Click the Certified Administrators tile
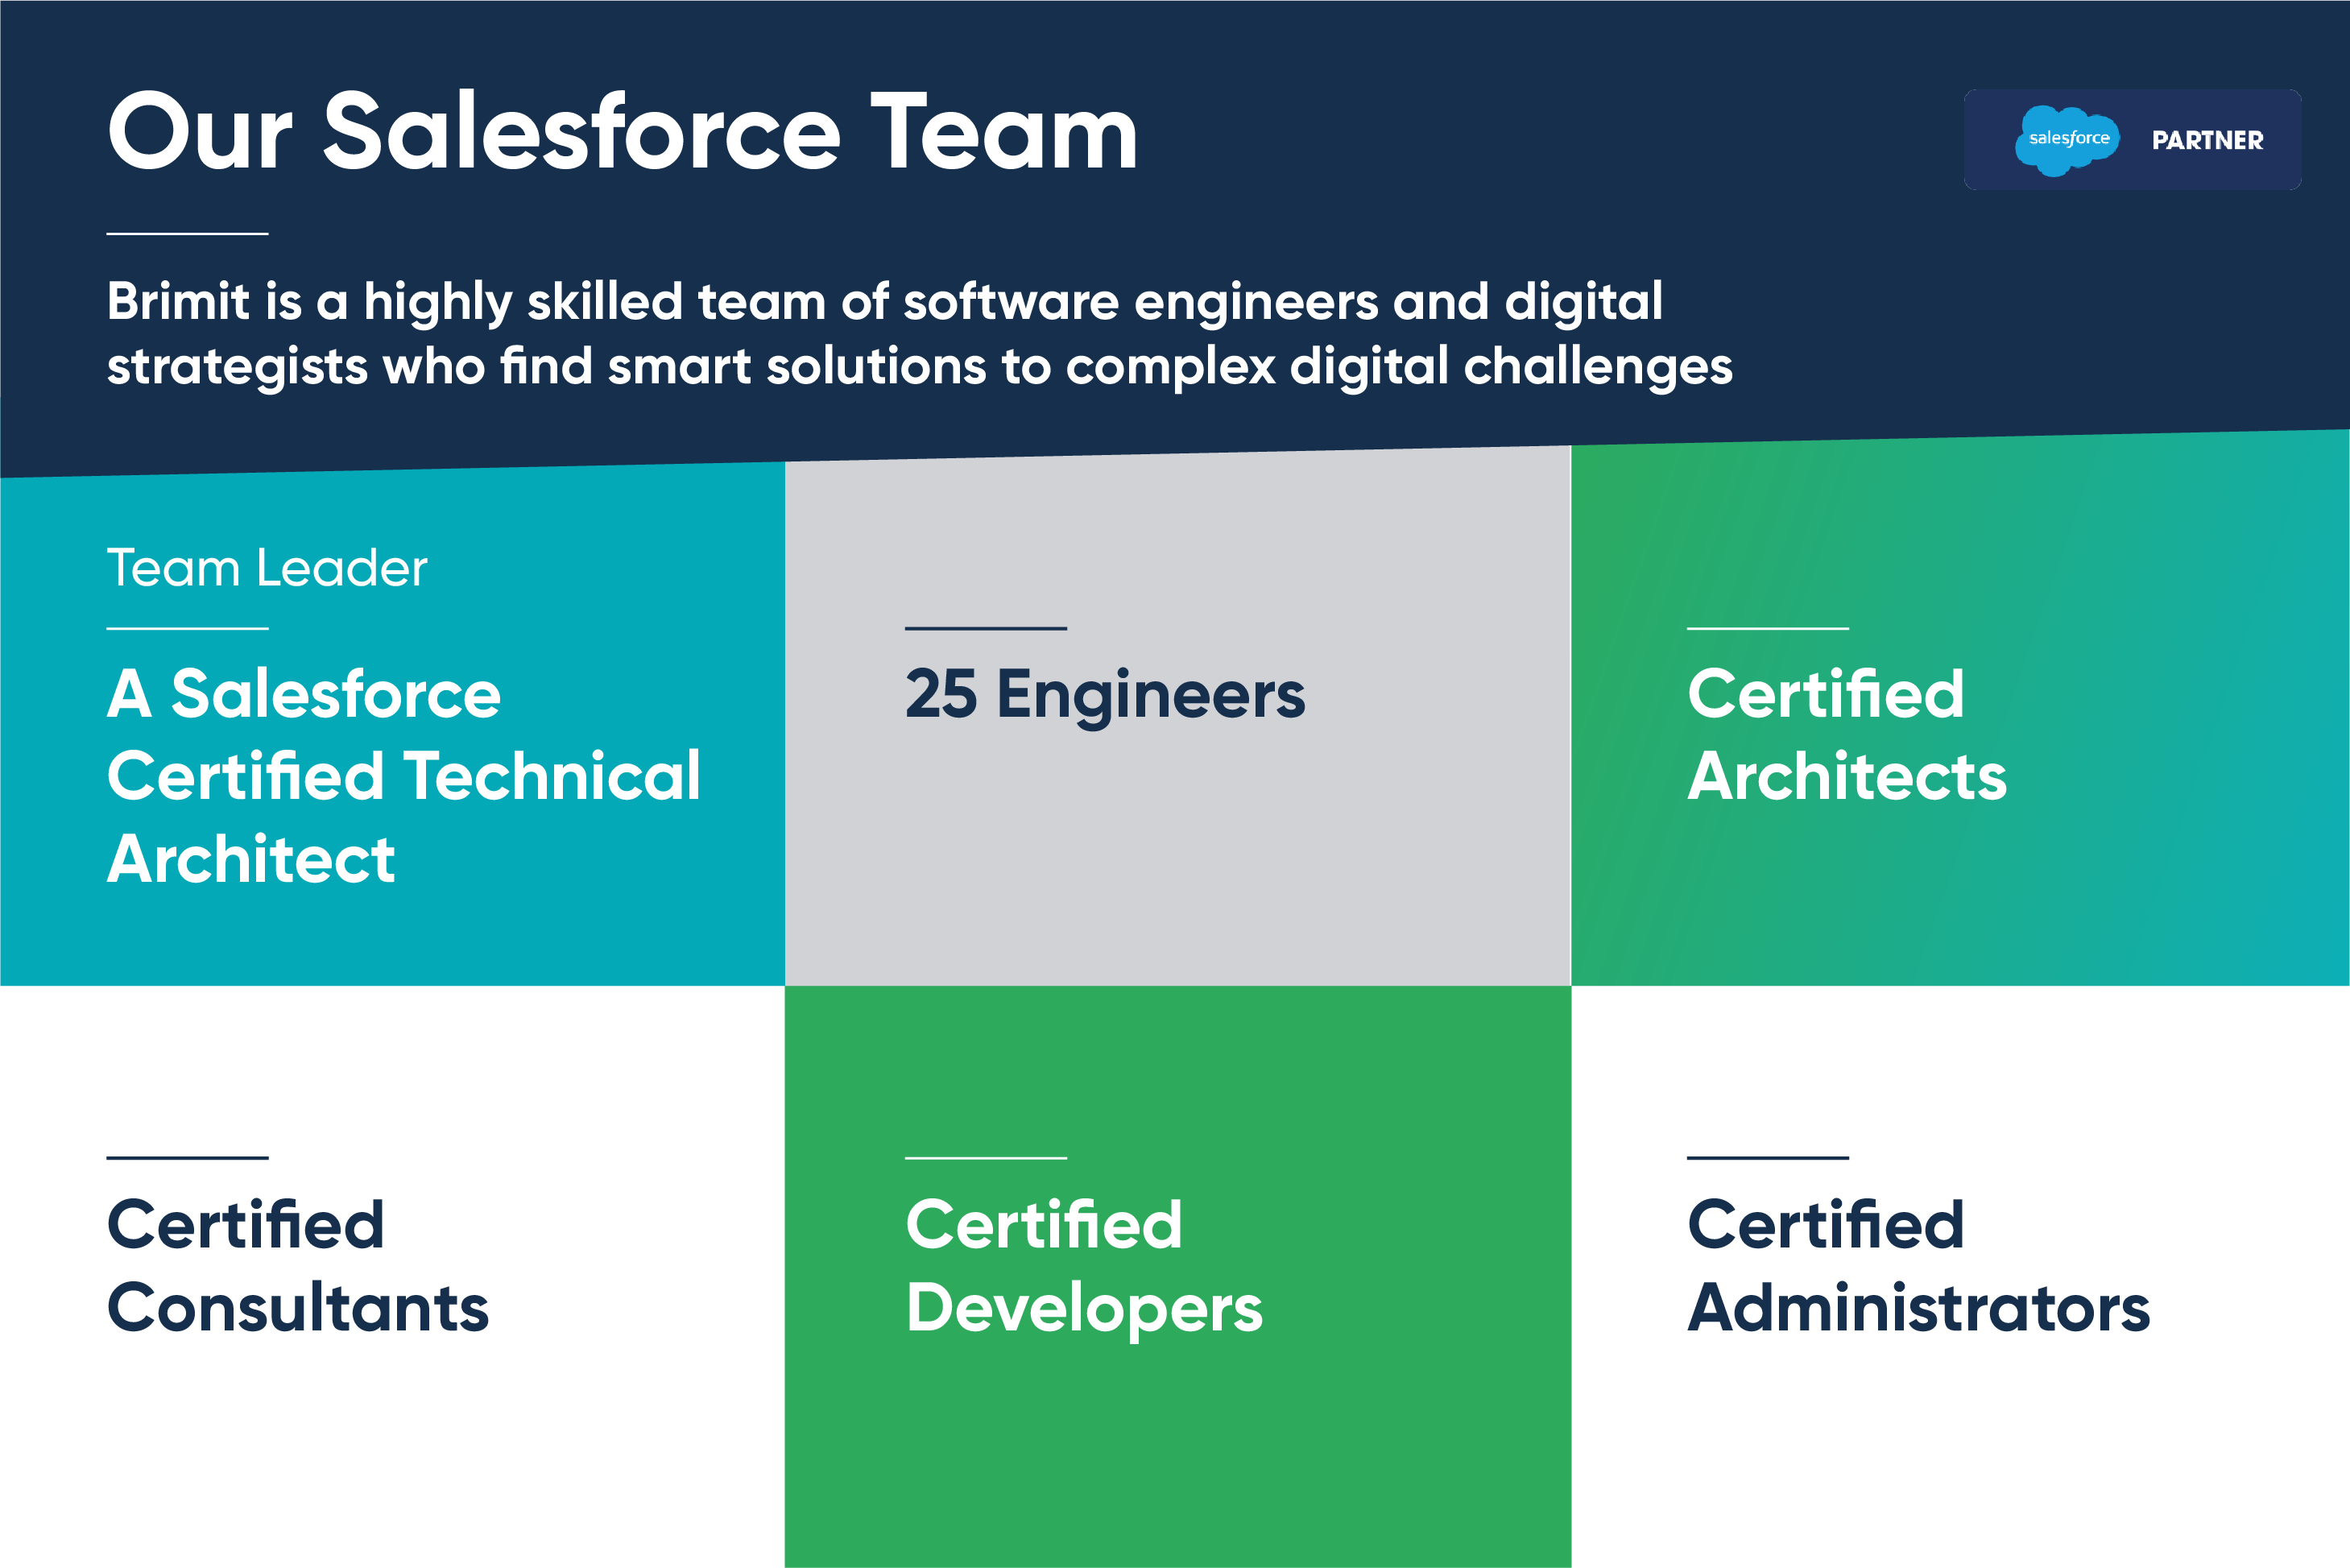This screenshot has height=1568, width=2350. (x=1960, y=1270)
